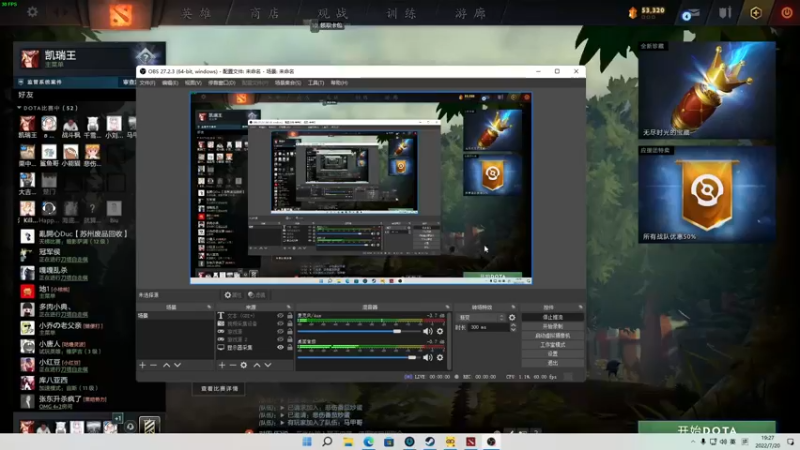Click first mixer track volume slider
The height and width of the screenshot is (450, 800).
click(x=358, y=332)
